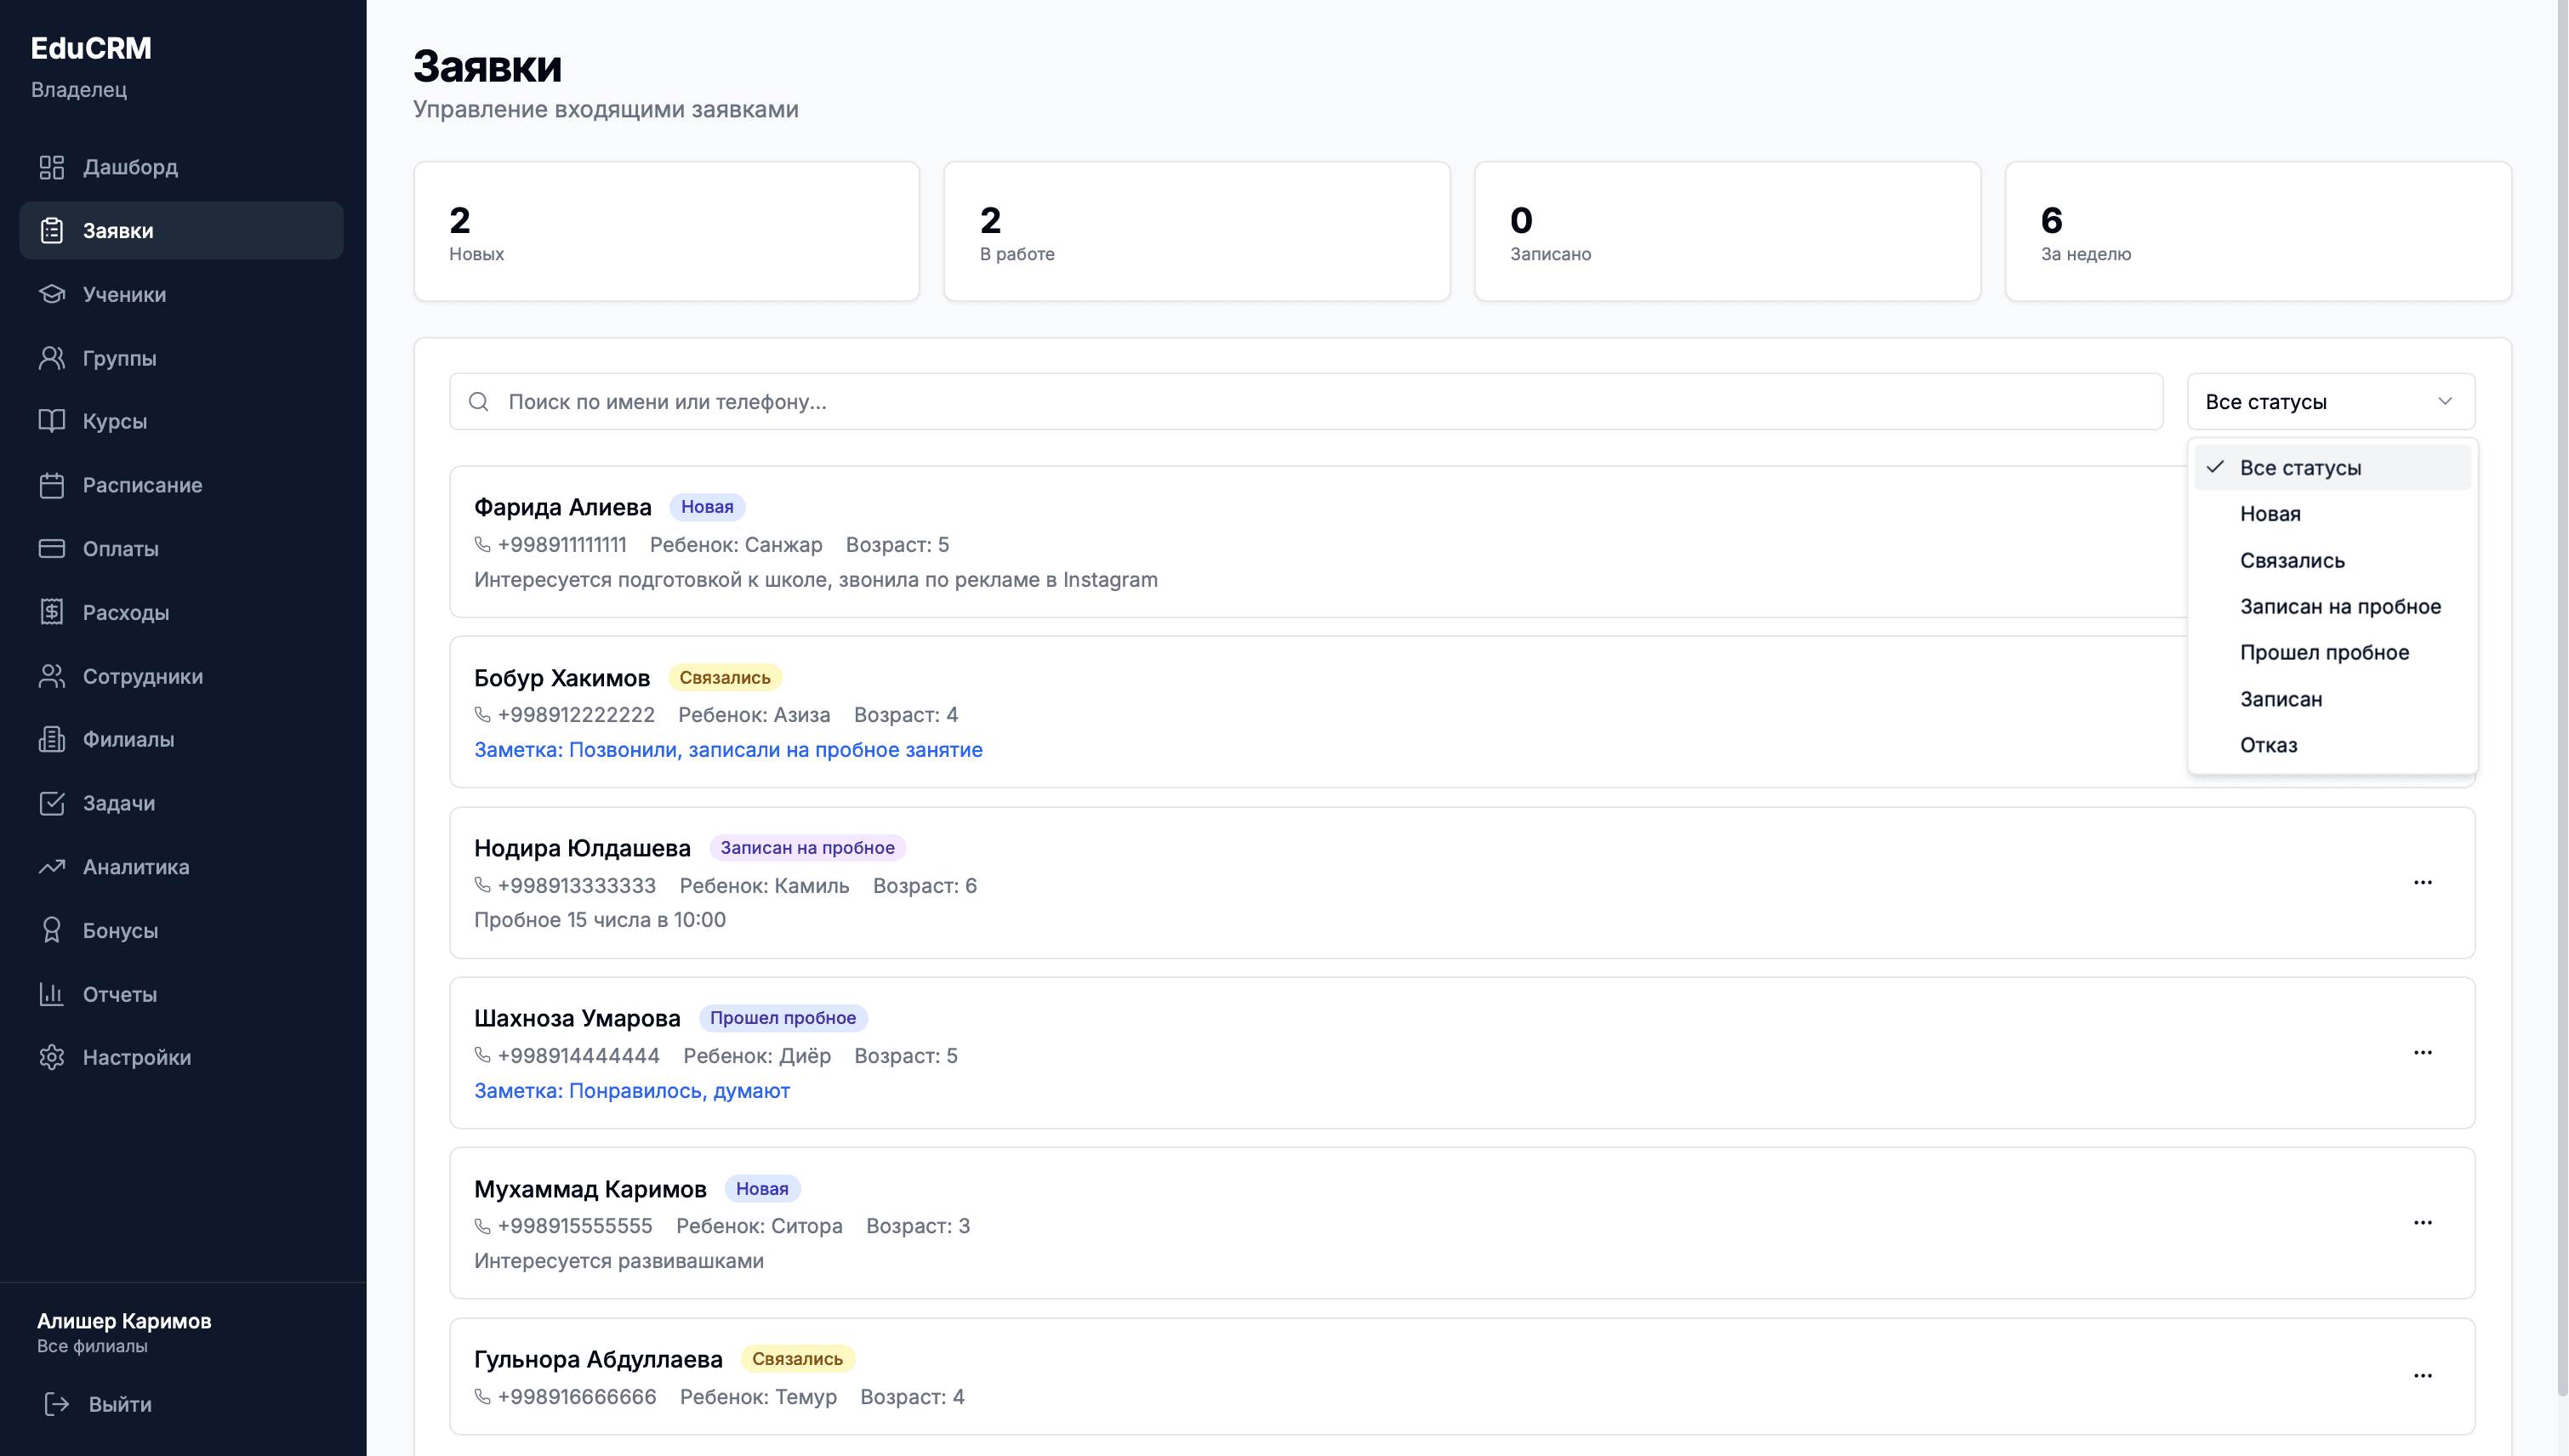
Task: Click the Отчеты bar chart icon
Action: [x=52, y=994]
